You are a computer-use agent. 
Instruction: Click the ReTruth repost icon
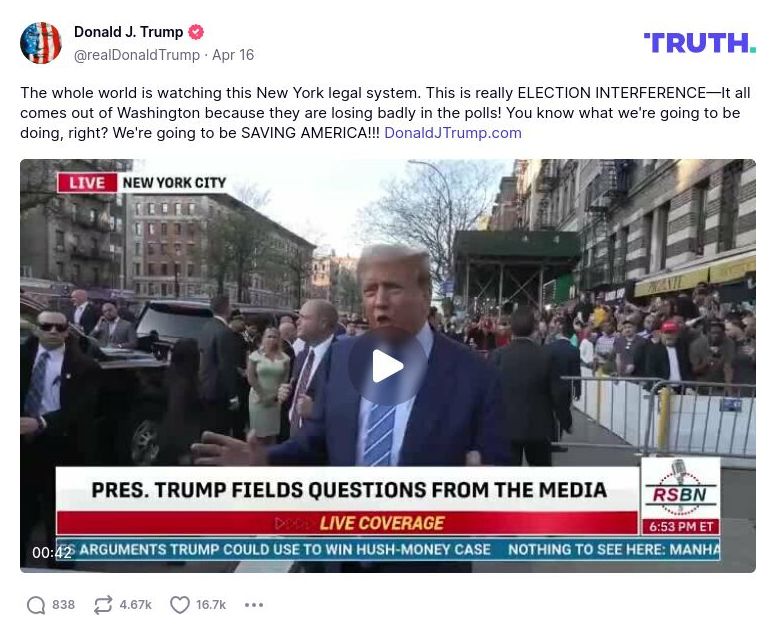tap(103, 605)
